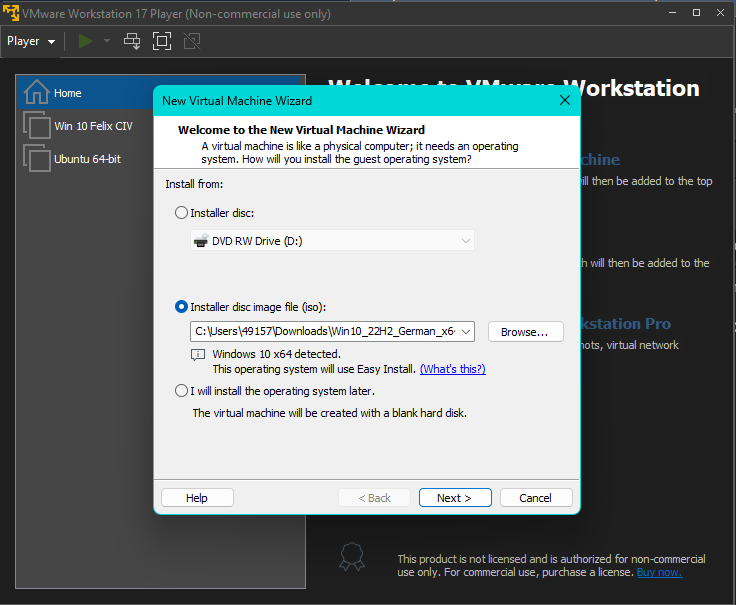Close the New Virtual Machine Wizard dialog
The height and width of the screenshot is (605, 736).
[x=565, y=100]
